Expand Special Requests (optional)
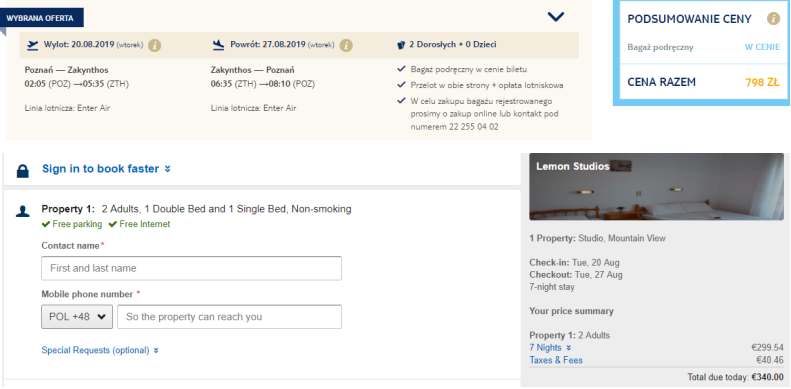The width and height of the screenshot is (791, 389). click(x=100, y=350)
